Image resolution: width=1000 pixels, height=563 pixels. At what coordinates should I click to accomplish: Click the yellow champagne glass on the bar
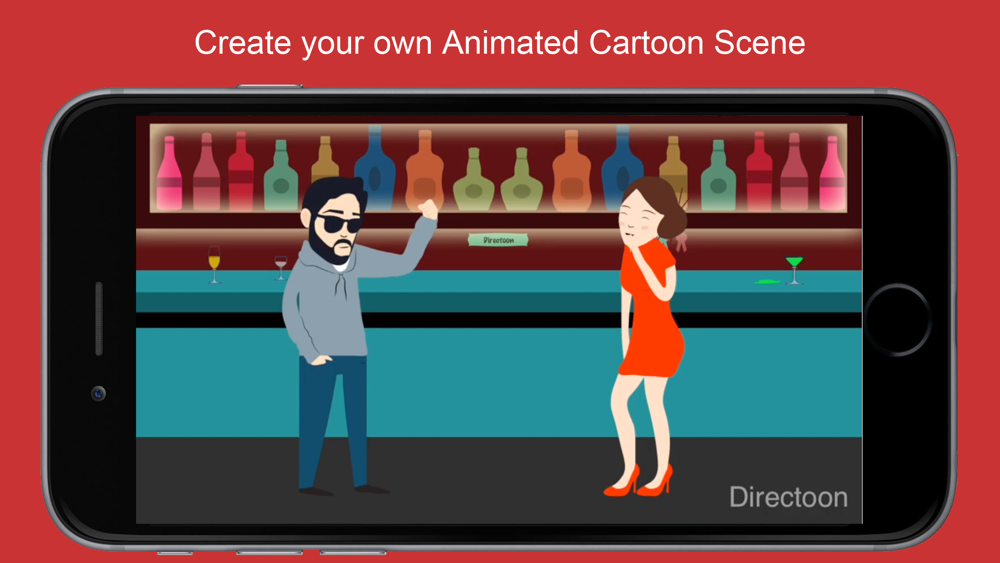[x=214, y=265]
